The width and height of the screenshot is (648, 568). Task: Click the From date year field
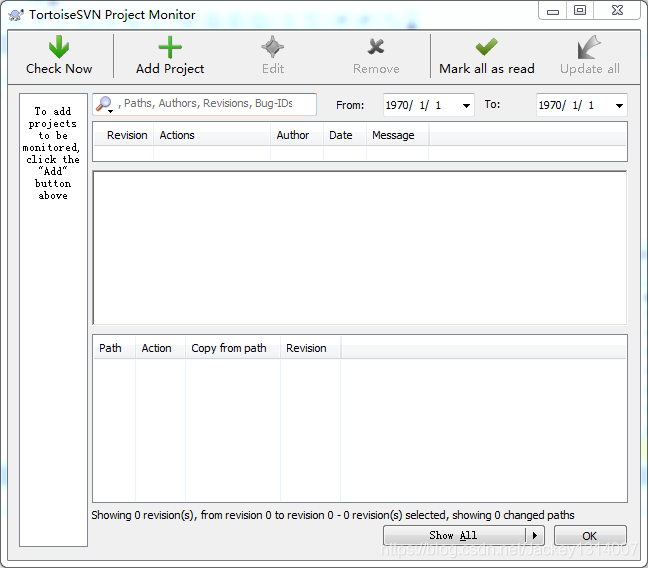396,105
